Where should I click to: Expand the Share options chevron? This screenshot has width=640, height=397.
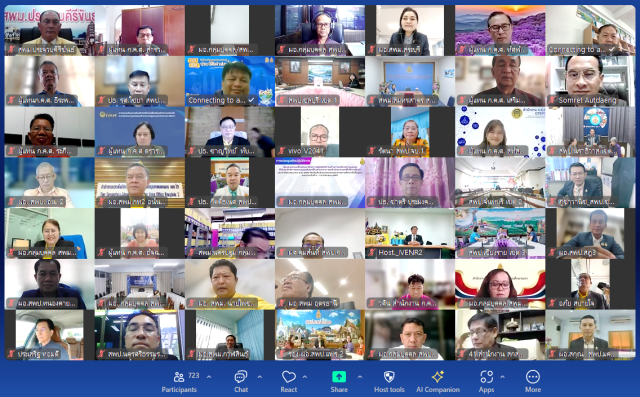[360, 377]
